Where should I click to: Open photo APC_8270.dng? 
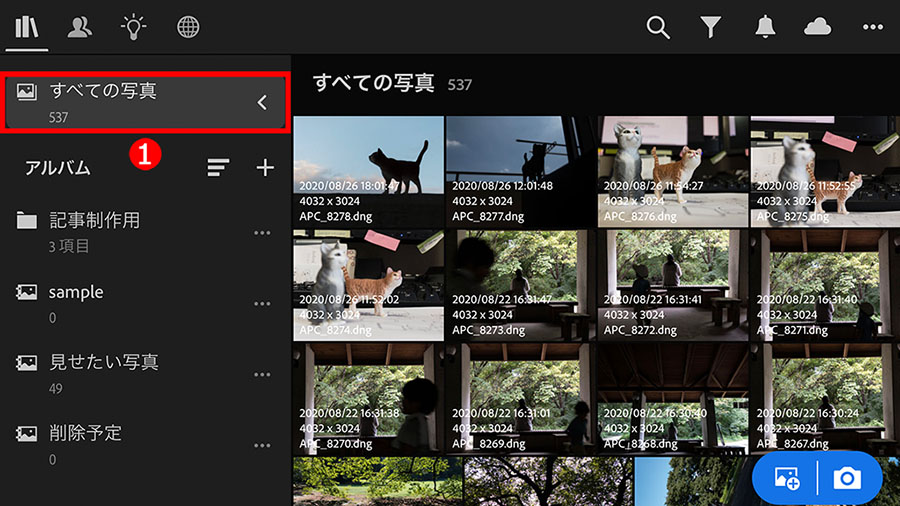click(x=368, y=399)
